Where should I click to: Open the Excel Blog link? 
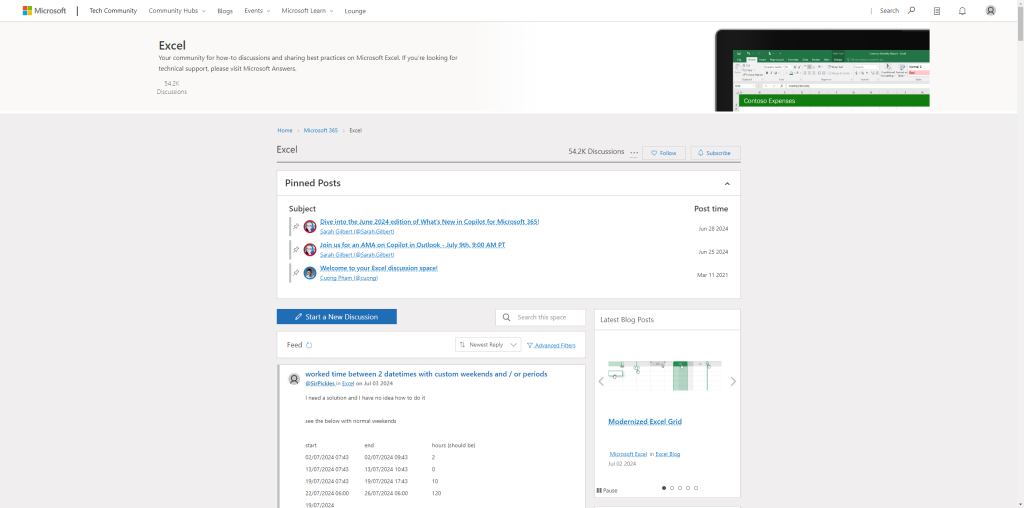tap(667, 454)
